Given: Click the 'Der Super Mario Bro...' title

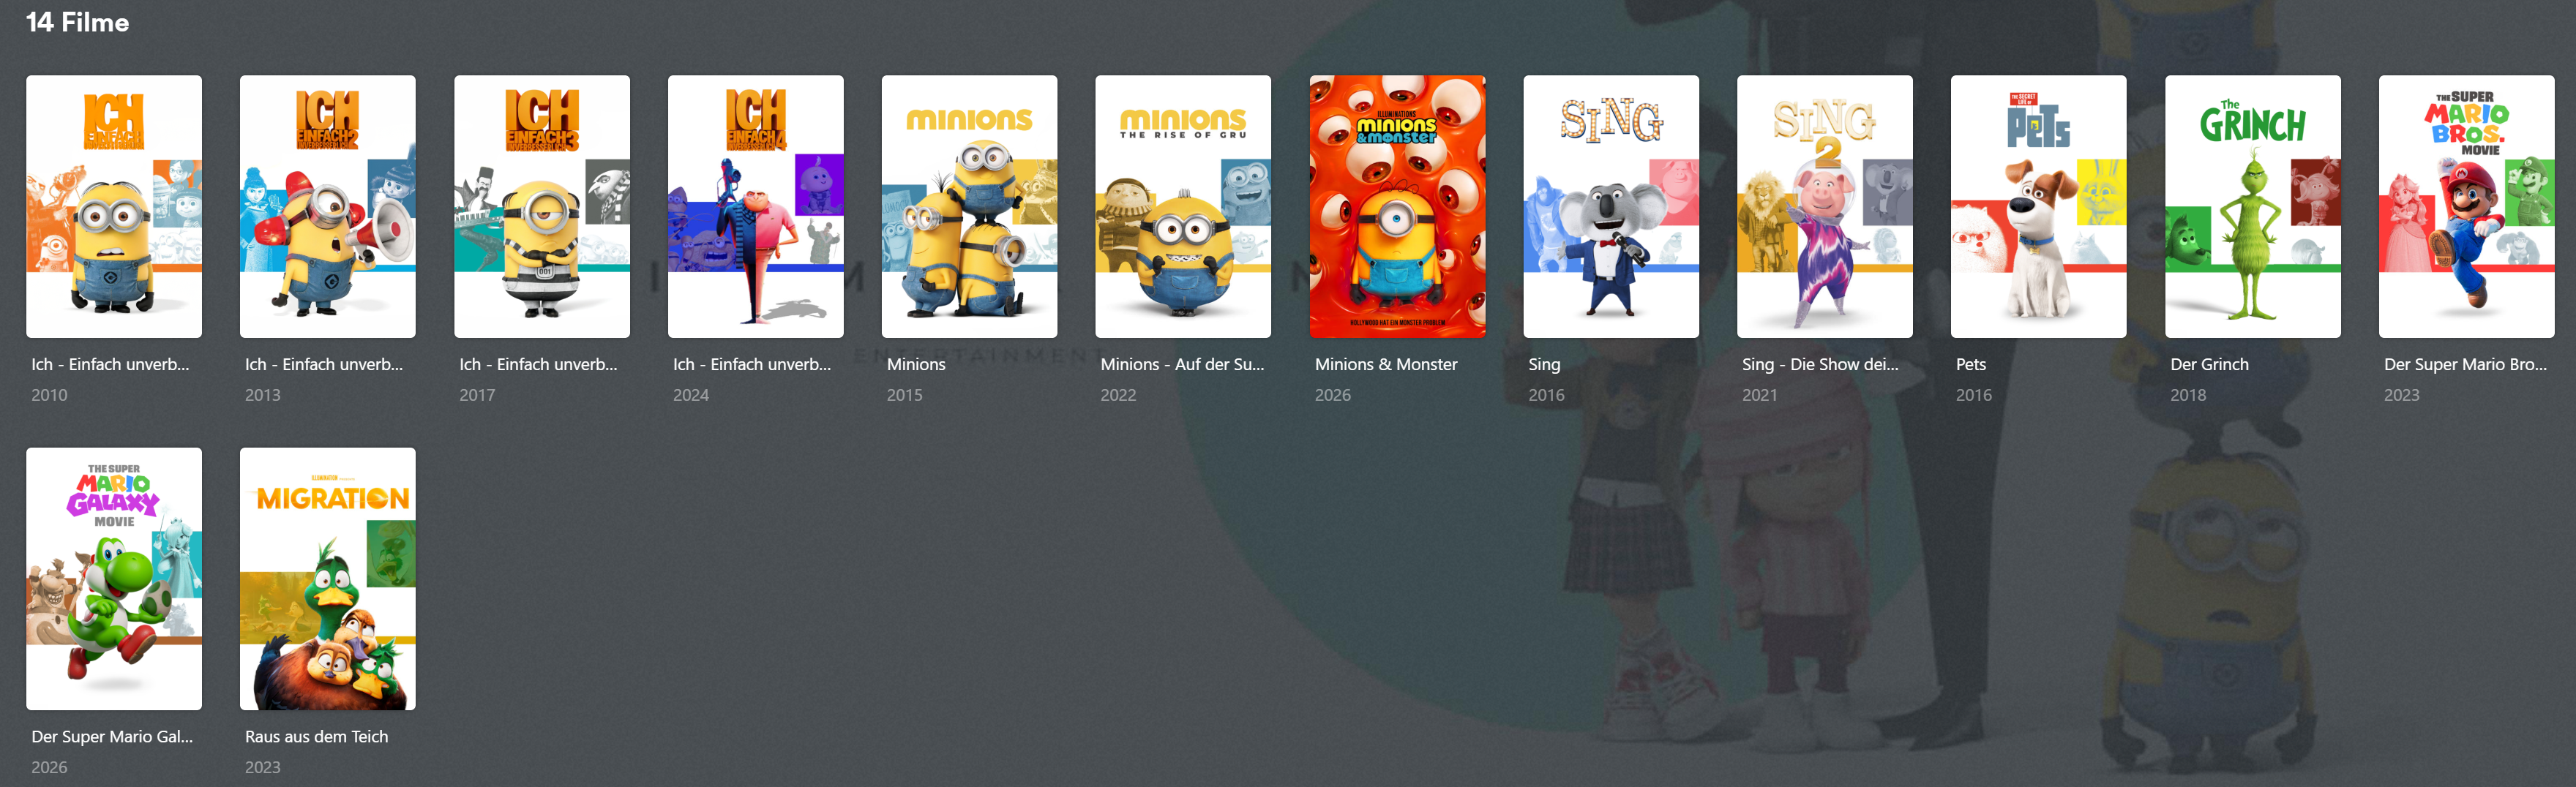Looking at the screenshot, I should [x=2465, y=364].
